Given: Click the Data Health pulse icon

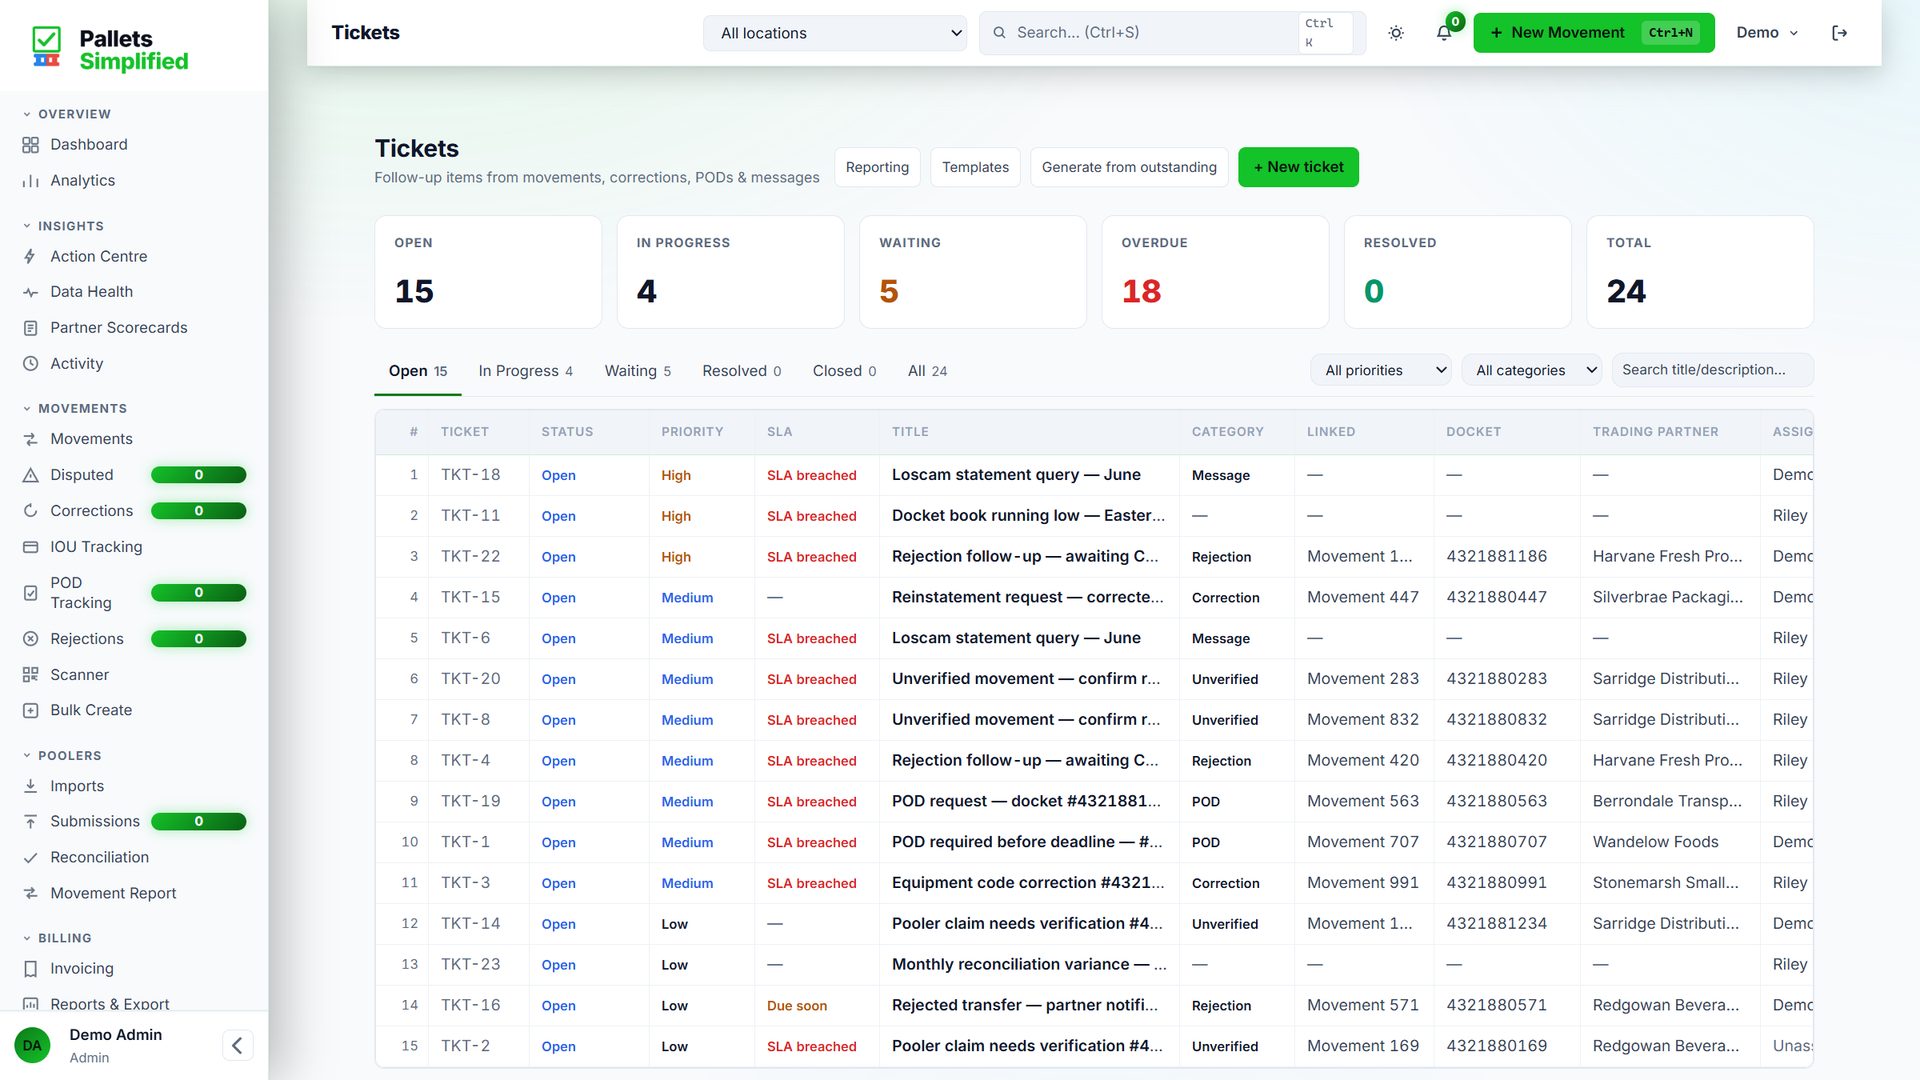Looking at the screenshot, I should pyautogui.click(x=30, y=292).
